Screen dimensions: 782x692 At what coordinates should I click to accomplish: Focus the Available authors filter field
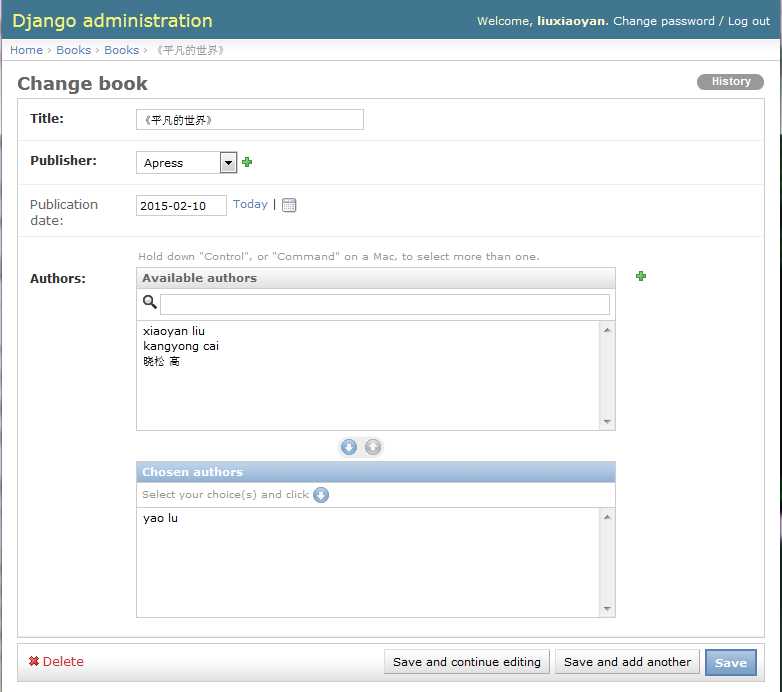[385, 304]
